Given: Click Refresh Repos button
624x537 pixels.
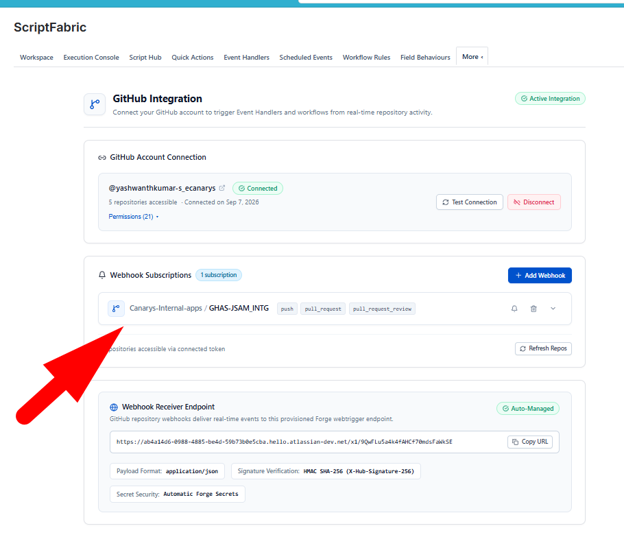Looking at the screenshot, I should [543, 349].
